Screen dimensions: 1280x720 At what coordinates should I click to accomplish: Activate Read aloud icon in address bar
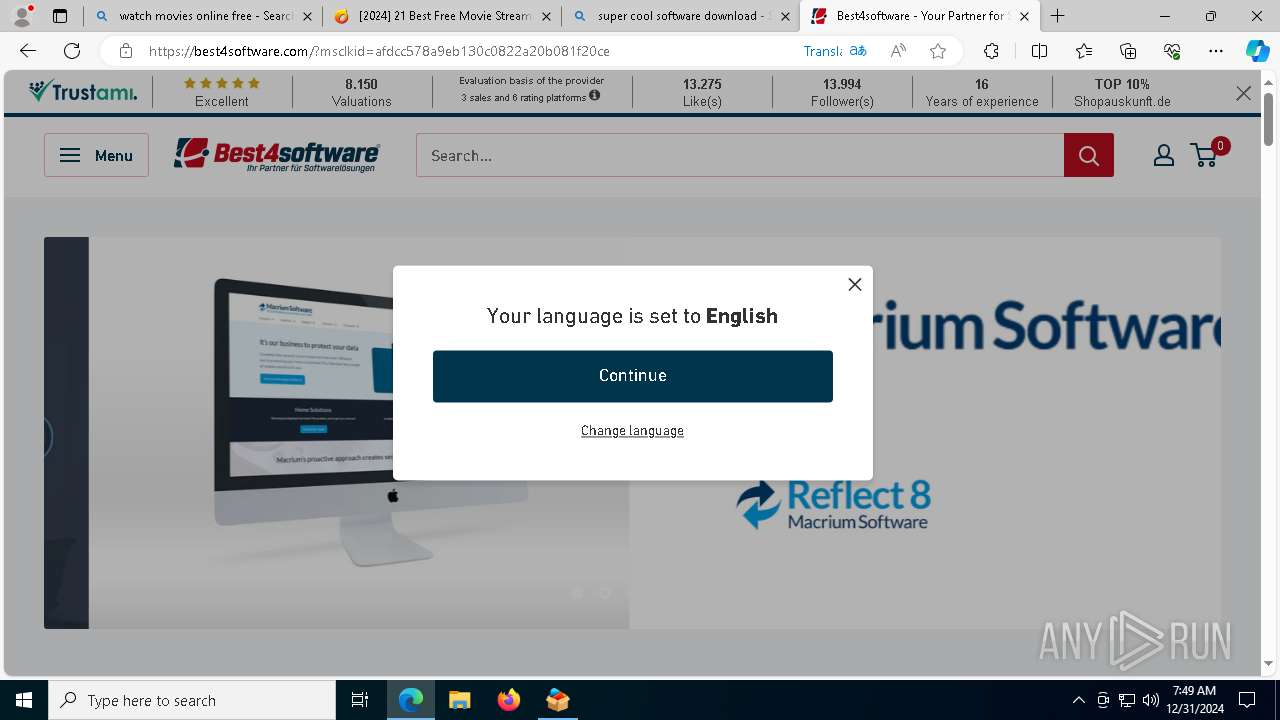click(x=898, y=51)
